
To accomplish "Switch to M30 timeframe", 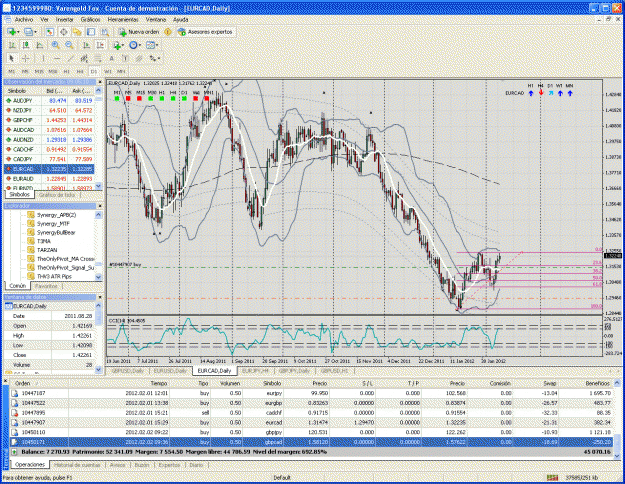I will click(x=53, y=71).
